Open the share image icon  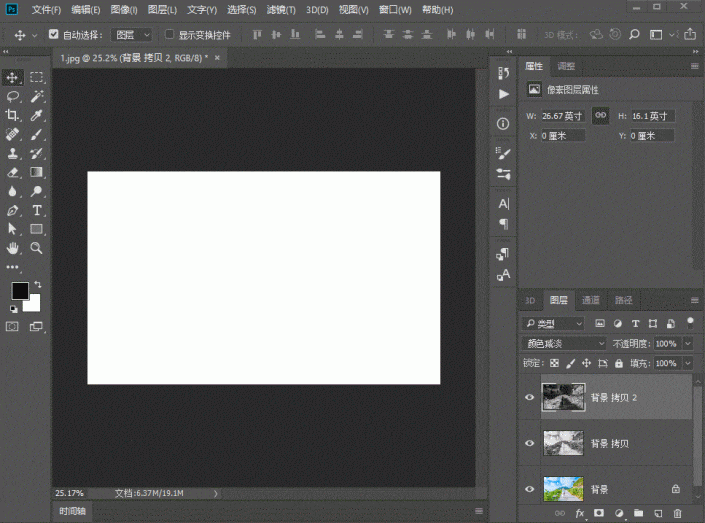(x=690, y=34)
